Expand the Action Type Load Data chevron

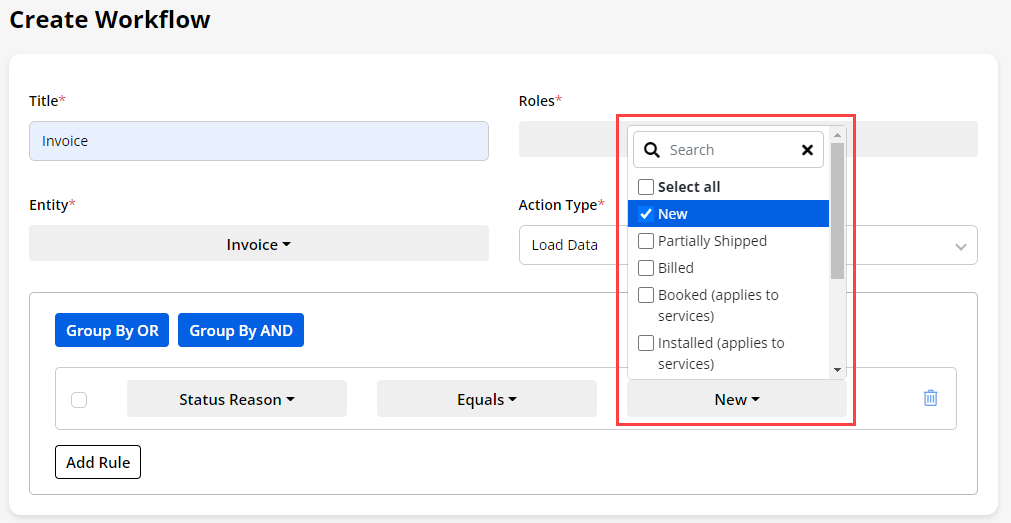[960, 246]
